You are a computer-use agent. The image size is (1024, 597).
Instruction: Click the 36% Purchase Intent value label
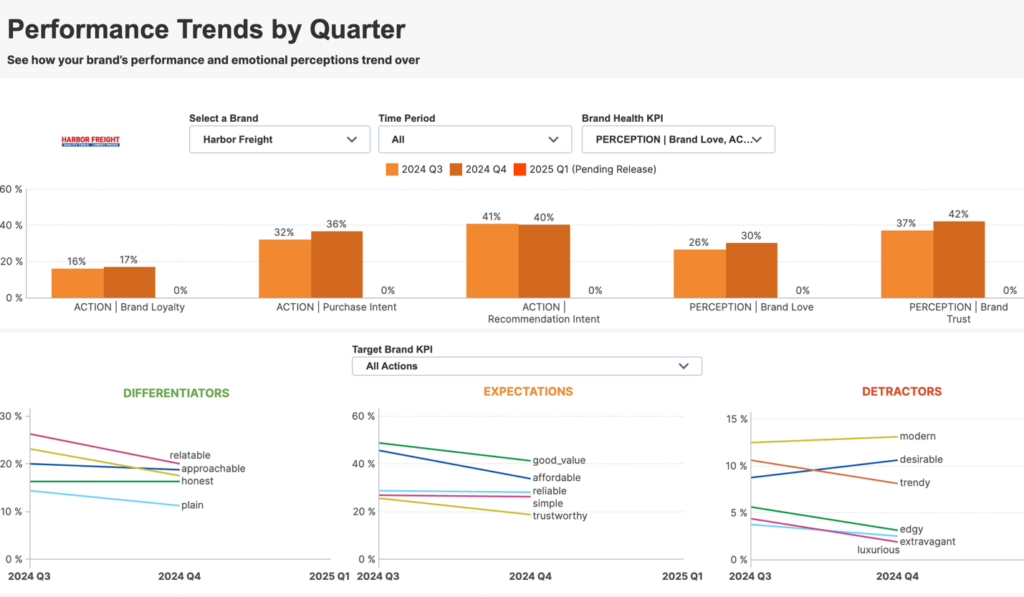pyautogui.click(x=336, y=224)
